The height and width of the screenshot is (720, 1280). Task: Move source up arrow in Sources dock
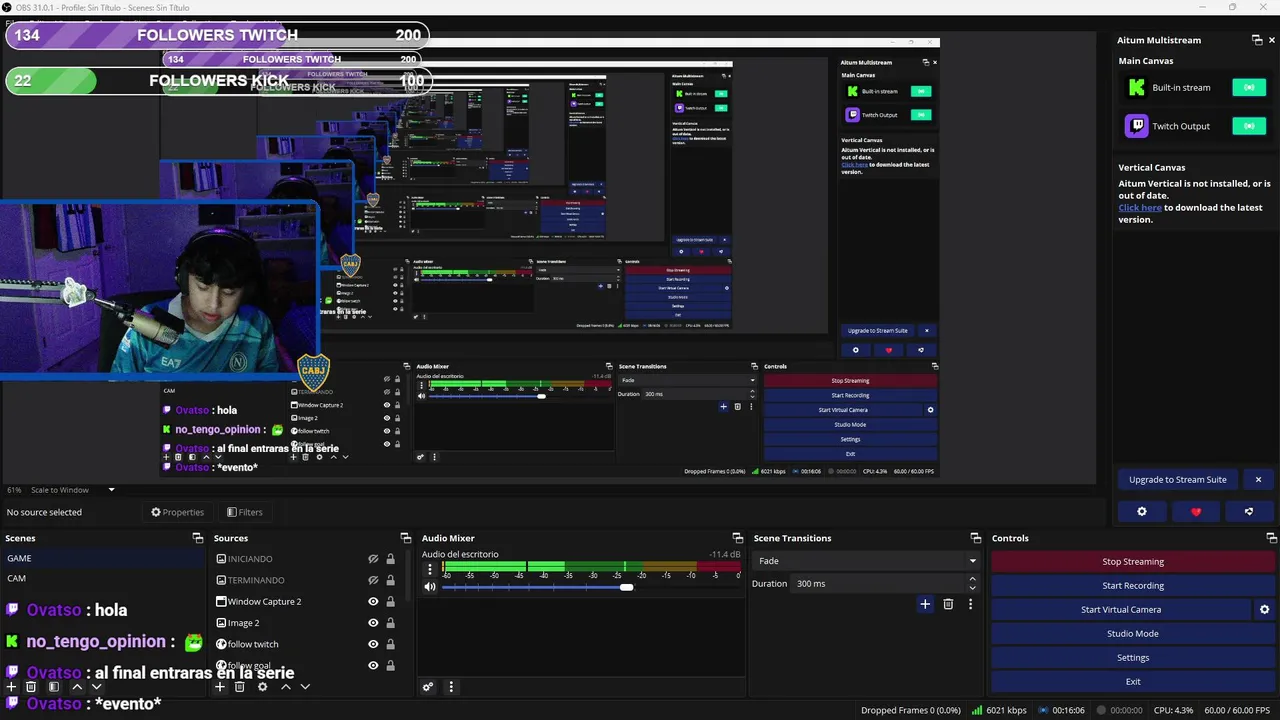pyautogui.click(x=285, y=687)
